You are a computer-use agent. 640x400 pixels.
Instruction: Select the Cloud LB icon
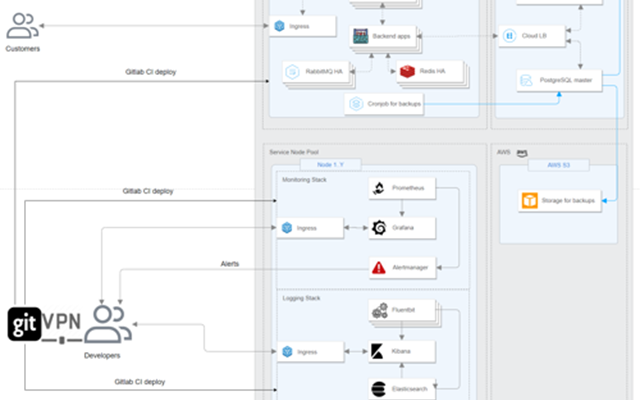(509, 36)
